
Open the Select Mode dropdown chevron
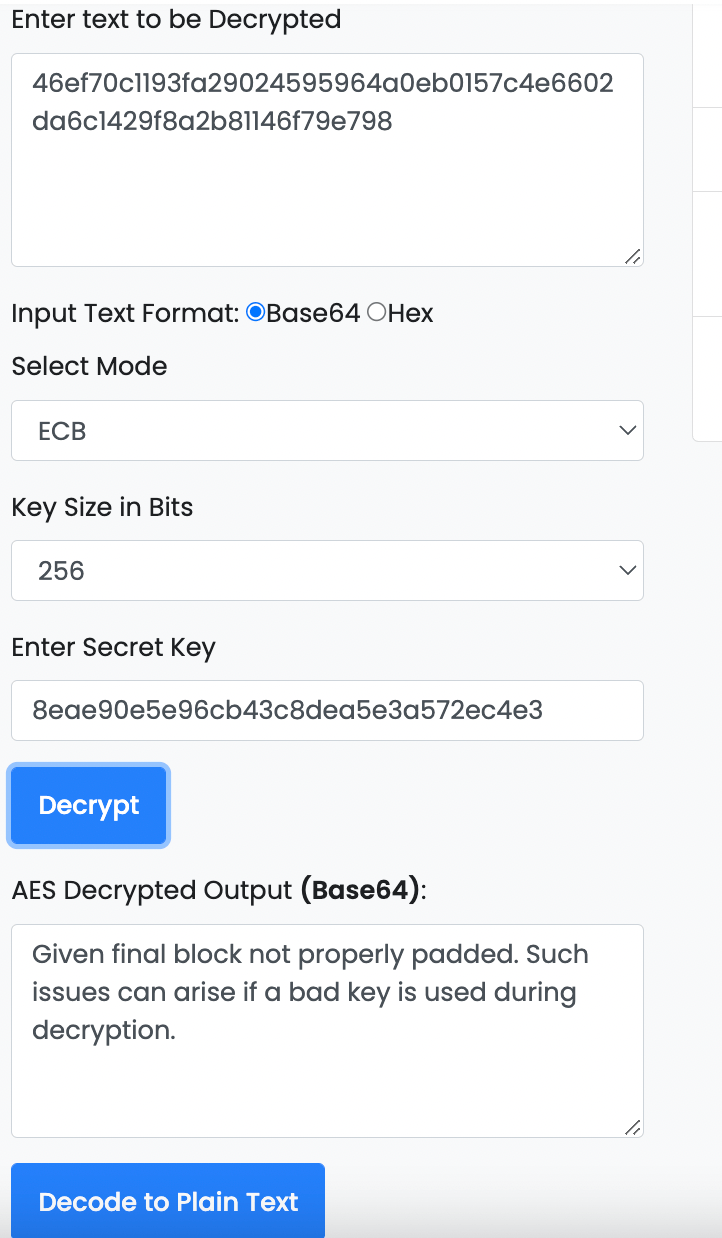click(x=627, y=430)
